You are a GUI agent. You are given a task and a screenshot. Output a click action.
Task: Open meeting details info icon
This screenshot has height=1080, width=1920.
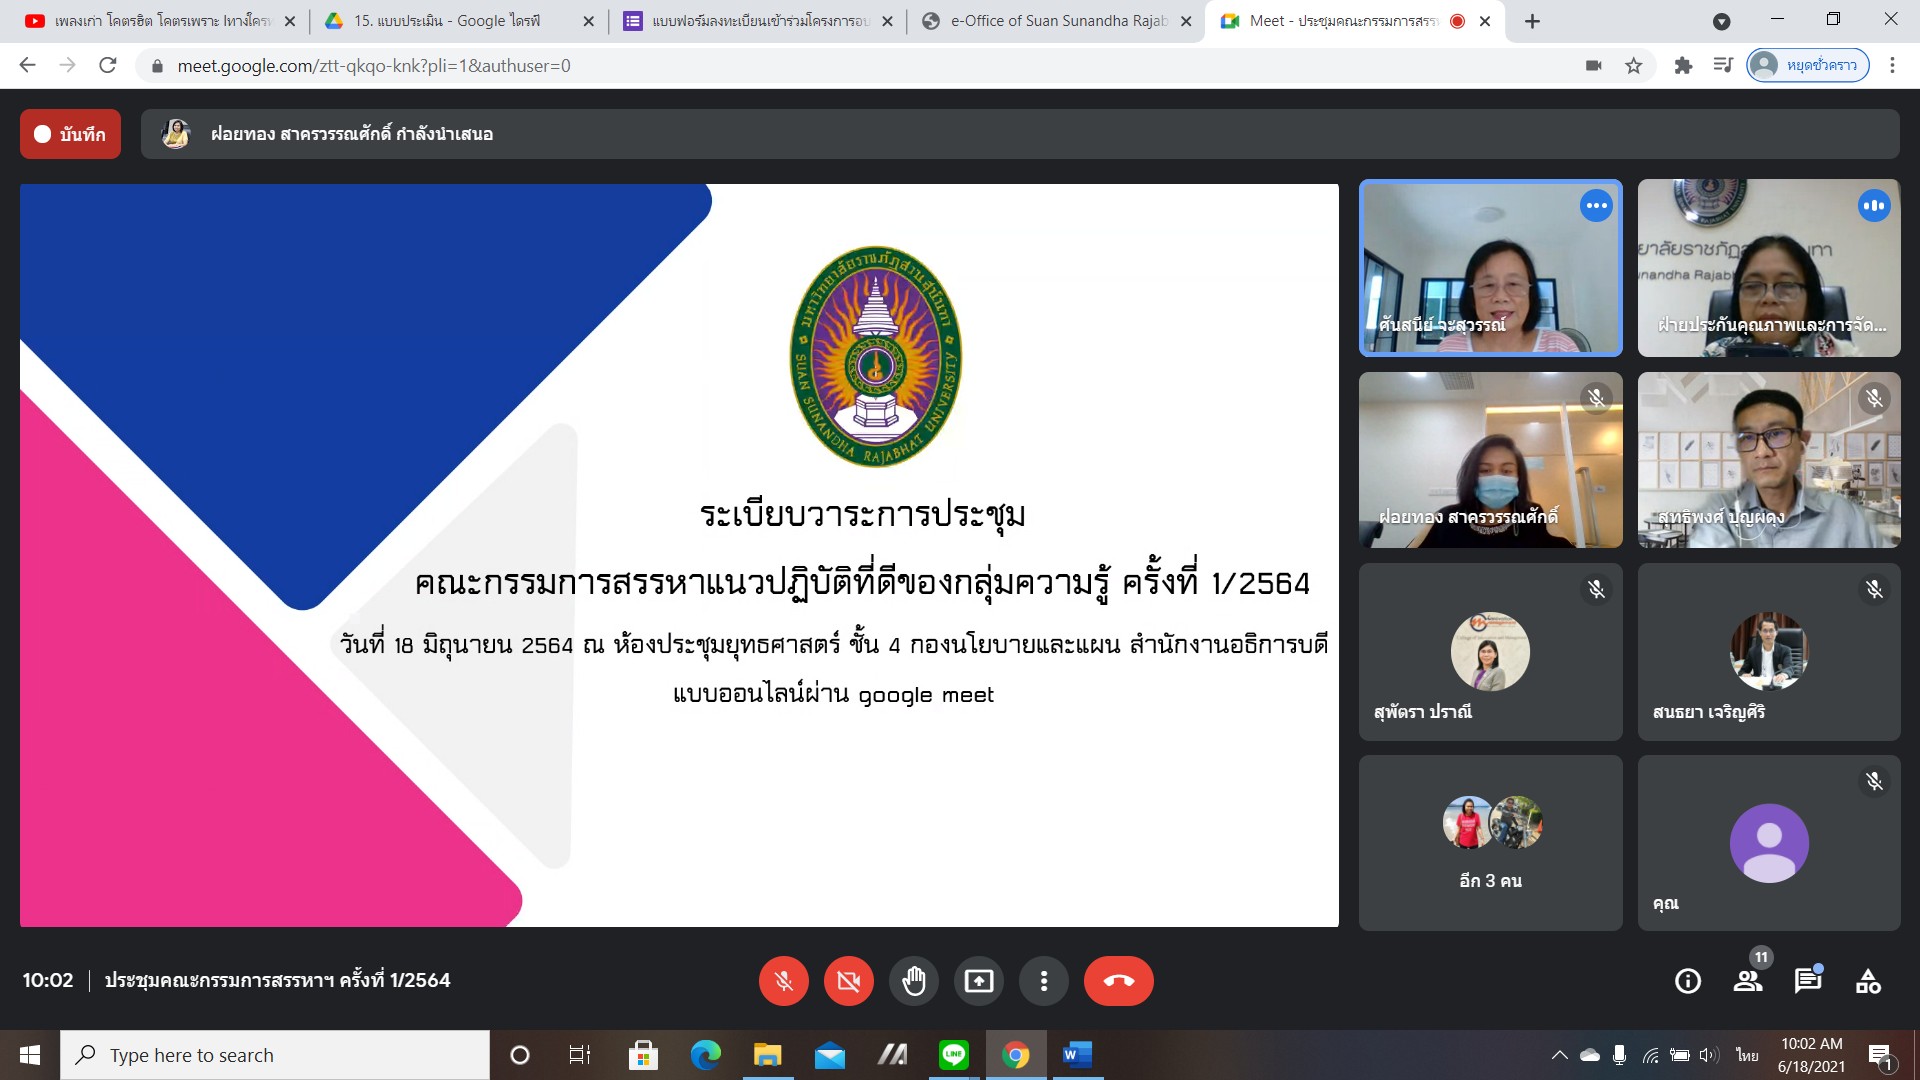pos(1687,981)
